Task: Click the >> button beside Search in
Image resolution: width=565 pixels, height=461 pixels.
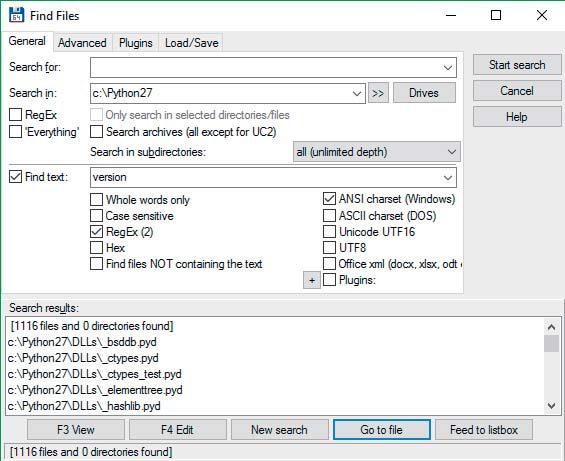Action: [x=378, y=93]
